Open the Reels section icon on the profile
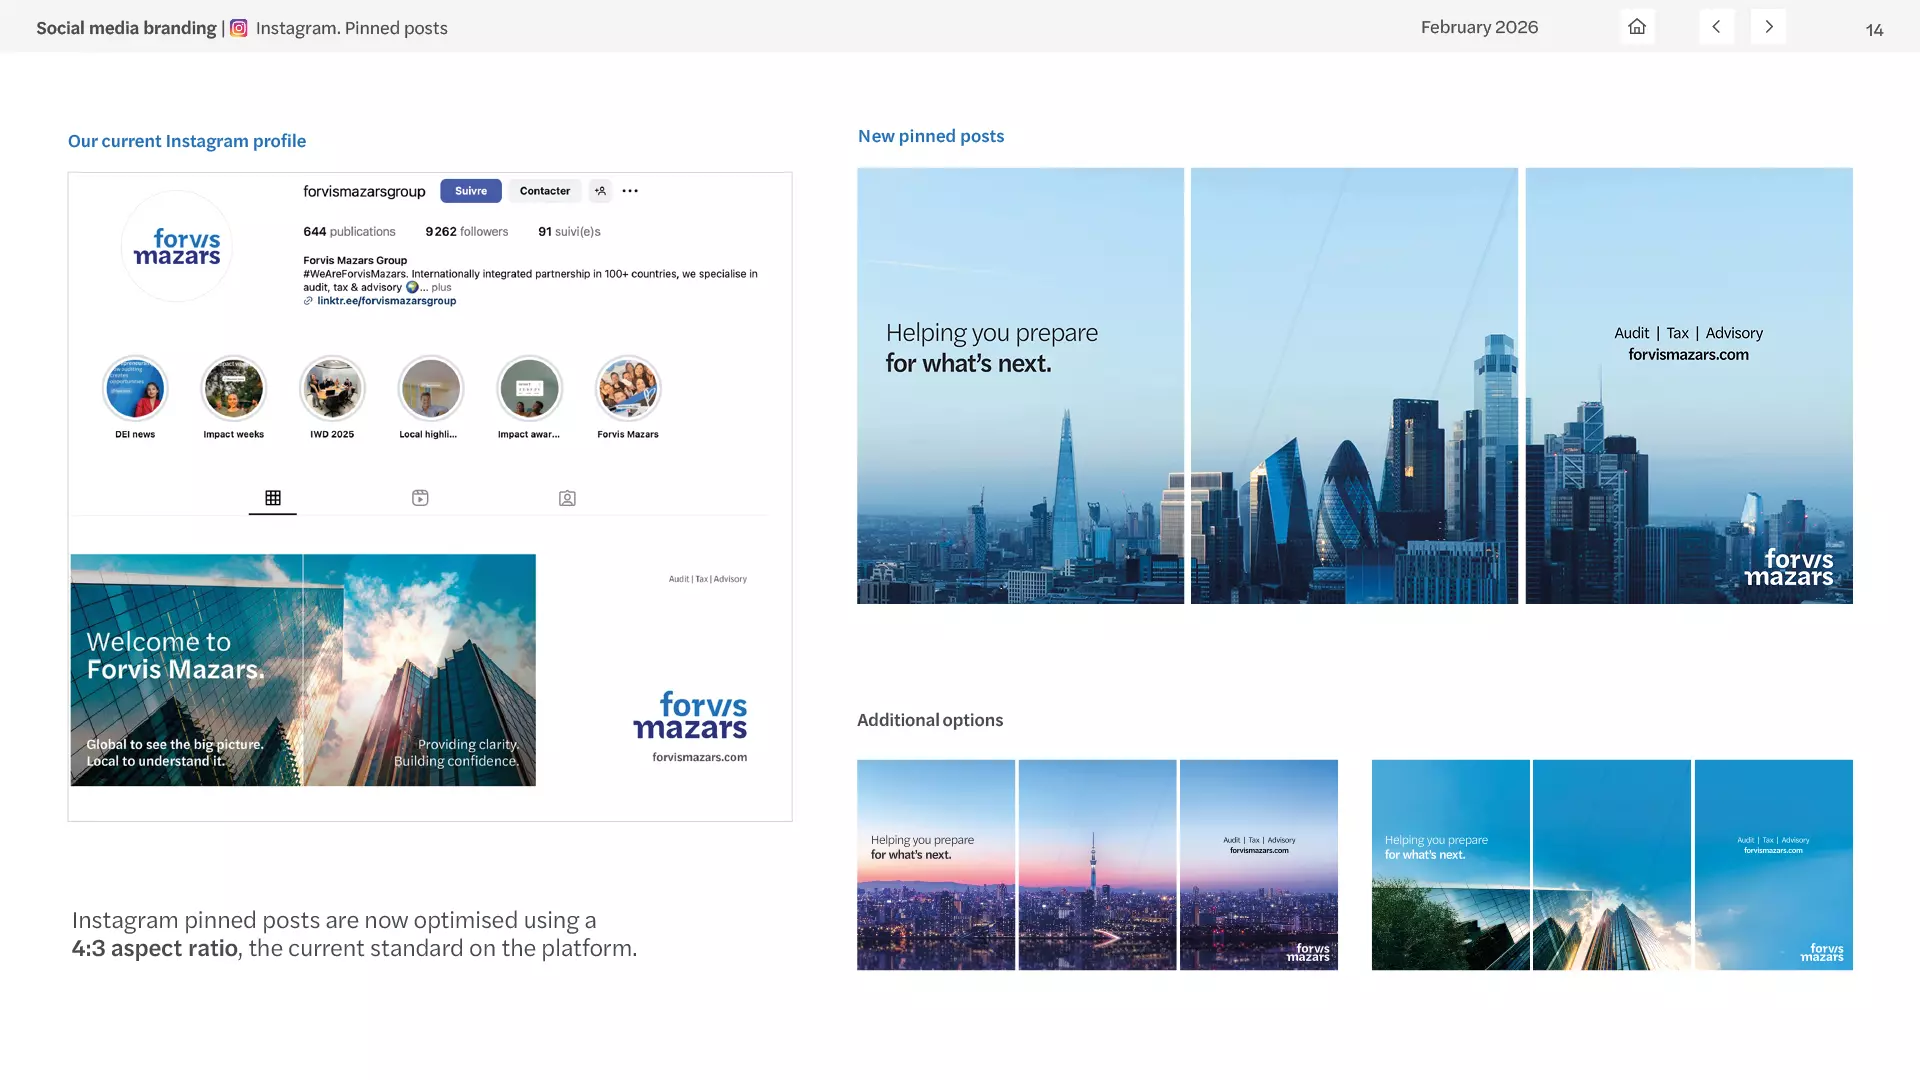Image resolution: width=1920 pixels, height=1080 pixels. 420,497
